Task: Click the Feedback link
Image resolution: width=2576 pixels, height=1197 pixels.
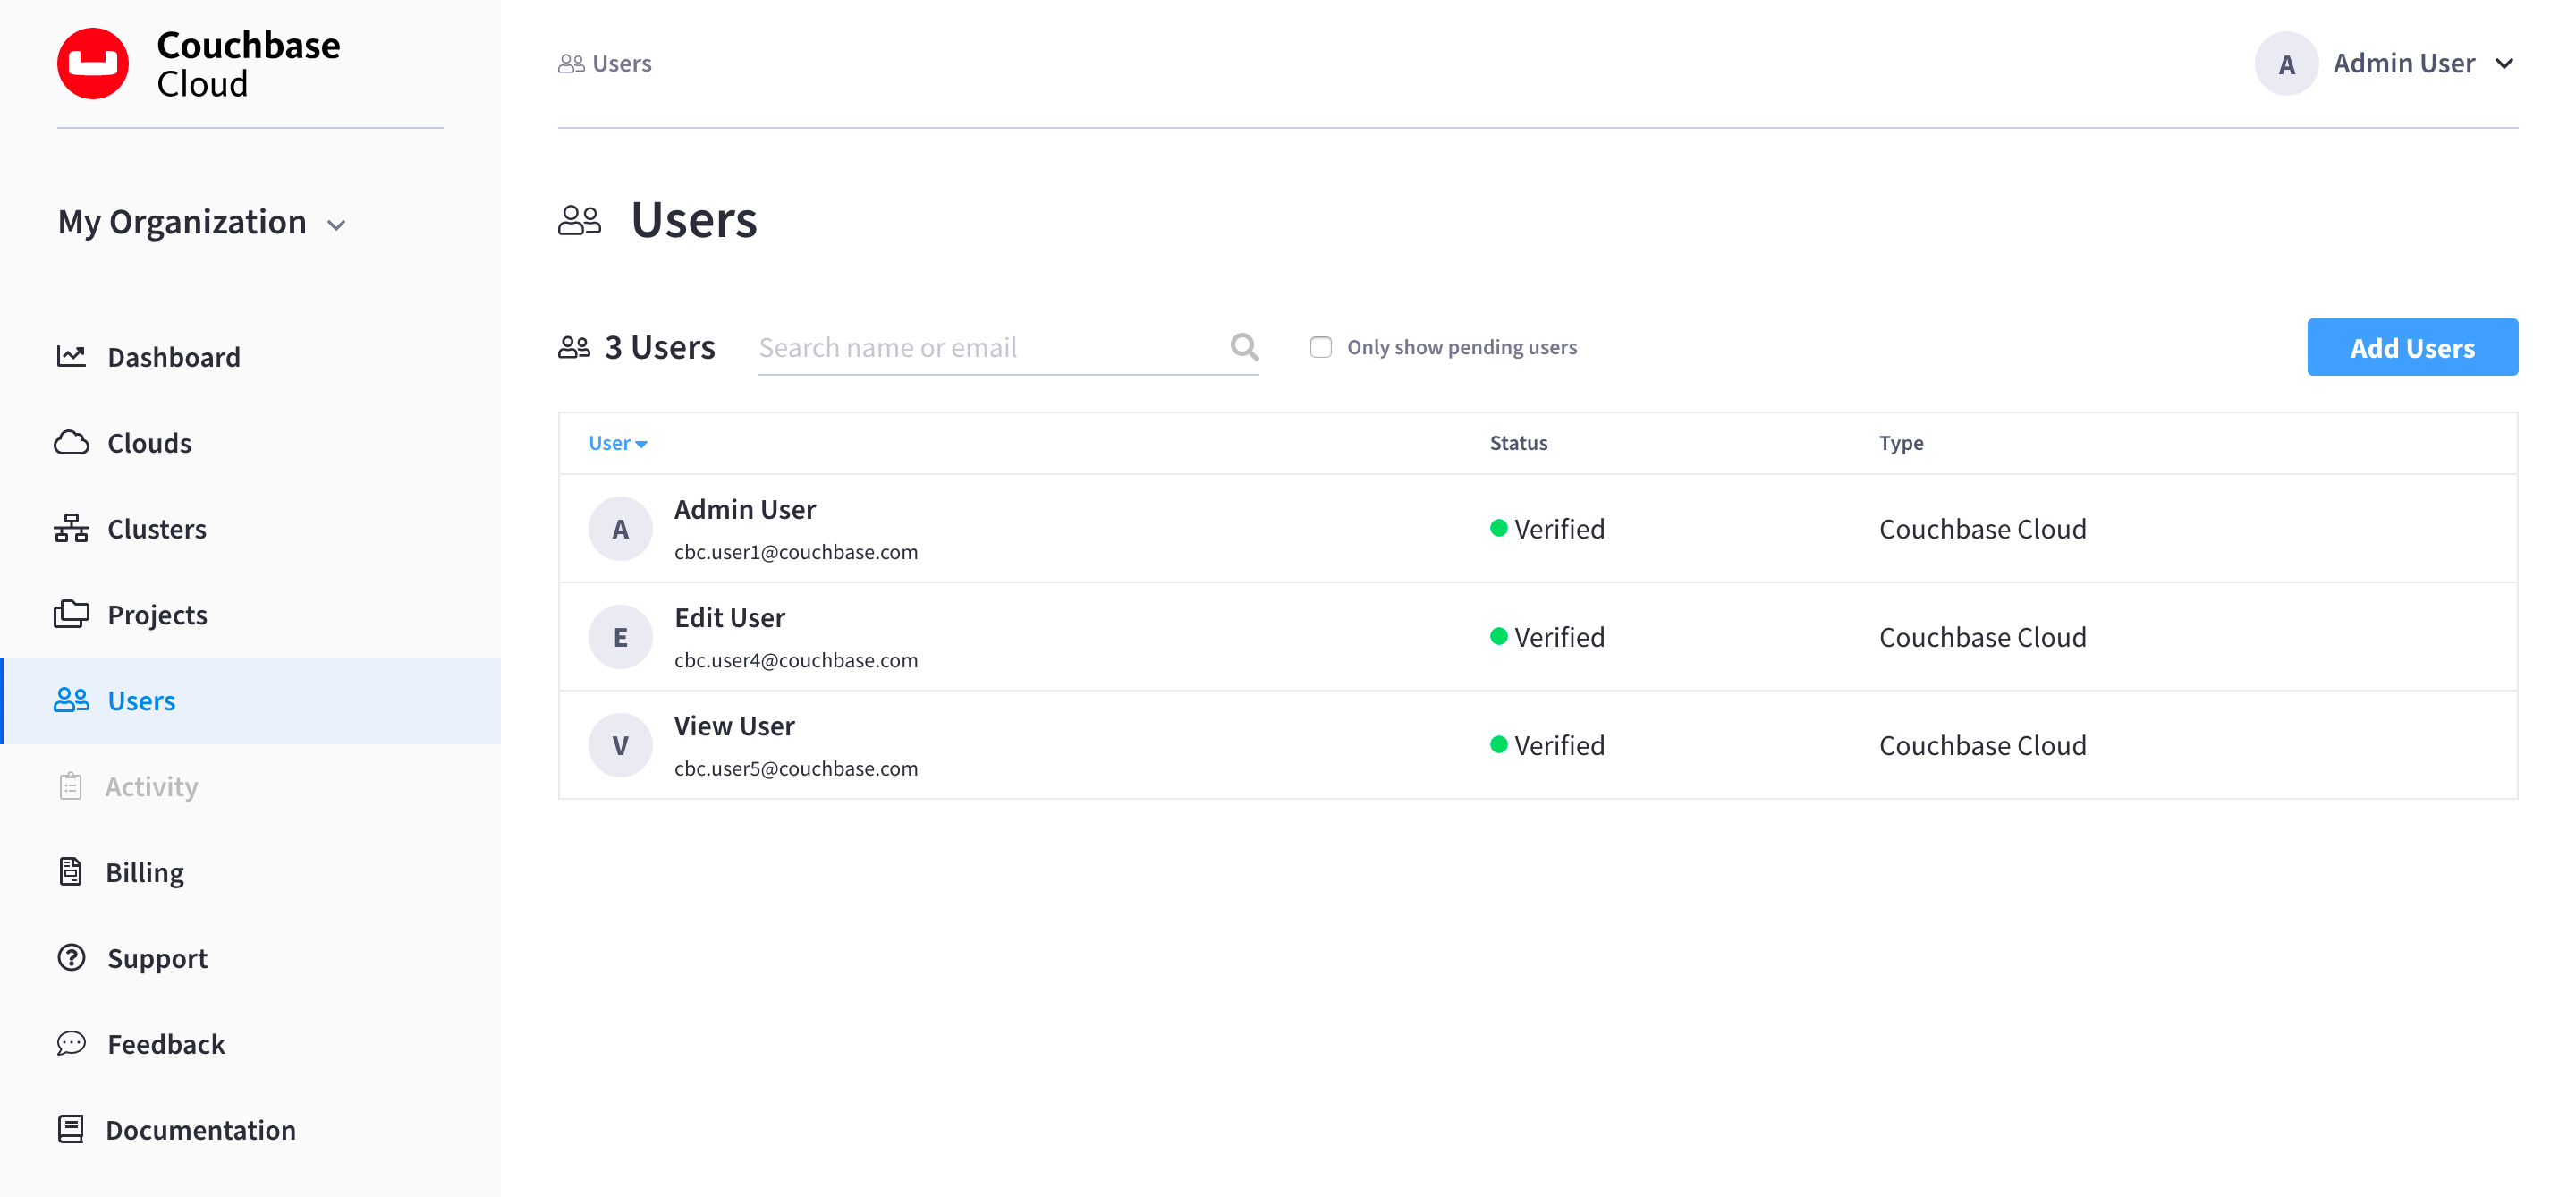Action: click(166, 1042)
